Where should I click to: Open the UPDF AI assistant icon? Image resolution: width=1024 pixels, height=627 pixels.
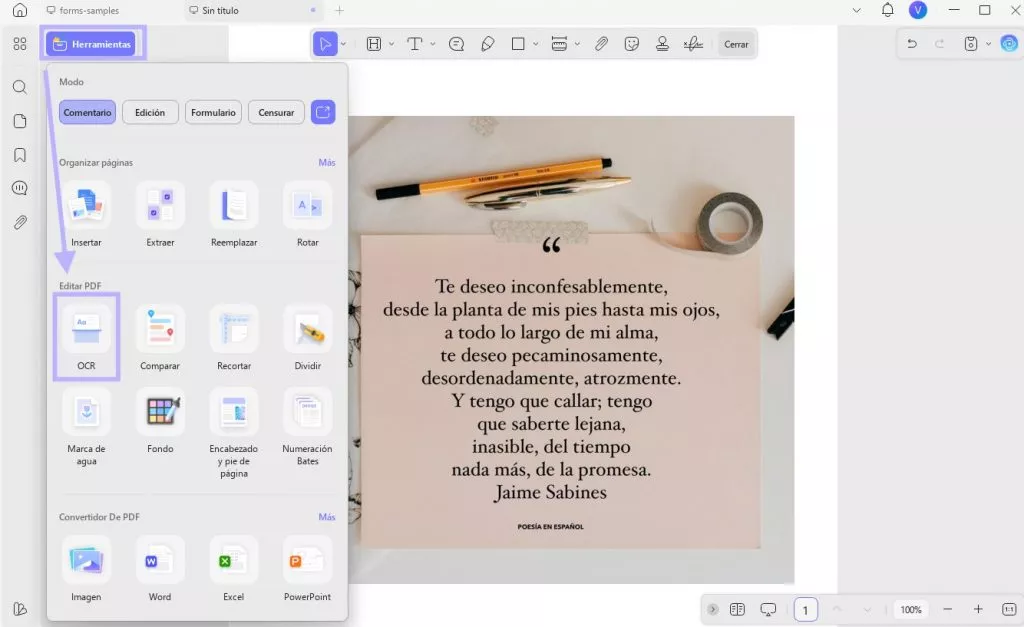1009,44
